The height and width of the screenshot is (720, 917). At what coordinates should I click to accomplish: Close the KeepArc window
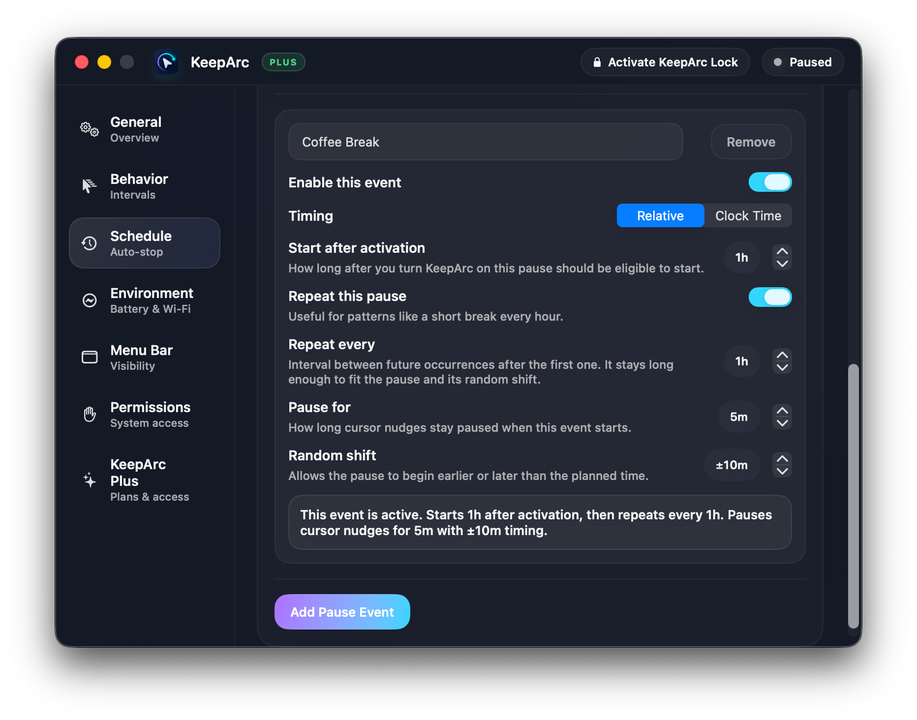(x=82, y=62)
